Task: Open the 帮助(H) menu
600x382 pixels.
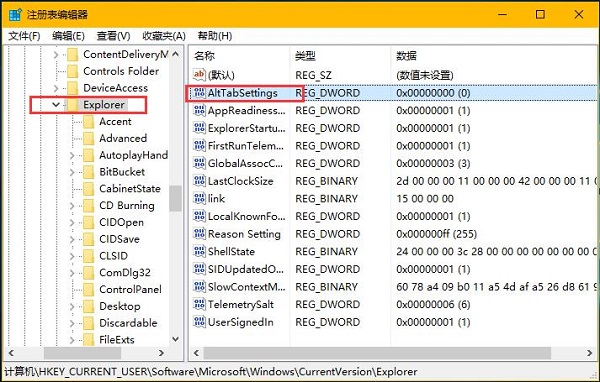Action: pyautogui.click(x=215, y=36)
